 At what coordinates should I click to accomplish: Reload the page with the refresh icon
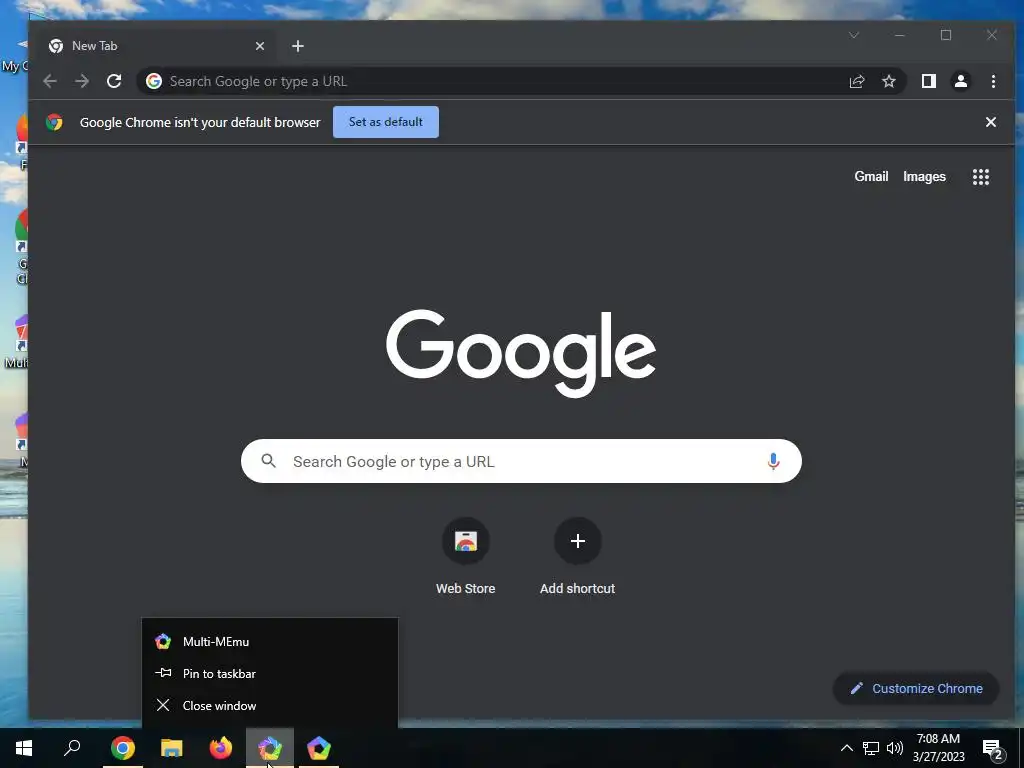pos(114,81)
